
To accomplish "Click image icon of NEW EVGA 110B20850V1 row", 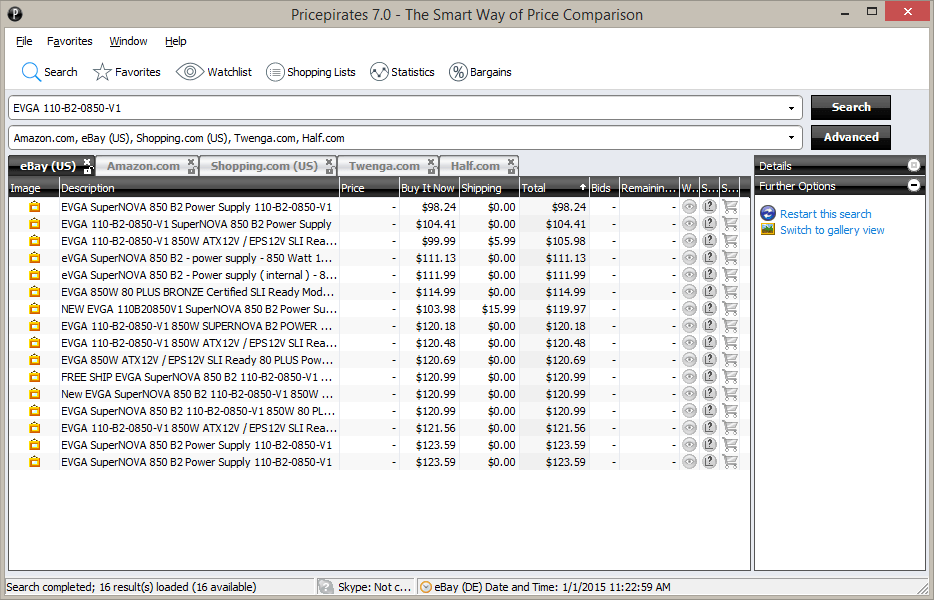I will tap(35, 309).
